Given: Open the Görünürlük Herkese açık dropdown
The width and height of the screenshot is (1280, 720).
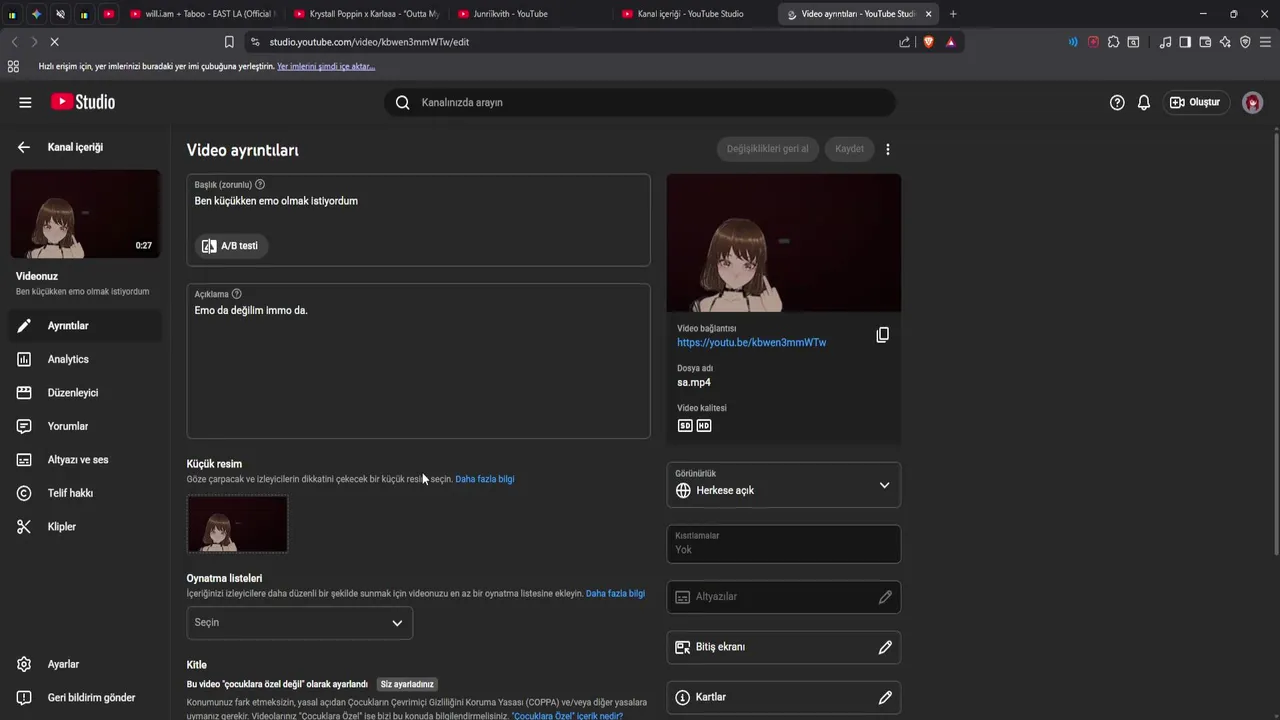Looking at the screenshot, I should click(x=784, y=486).
